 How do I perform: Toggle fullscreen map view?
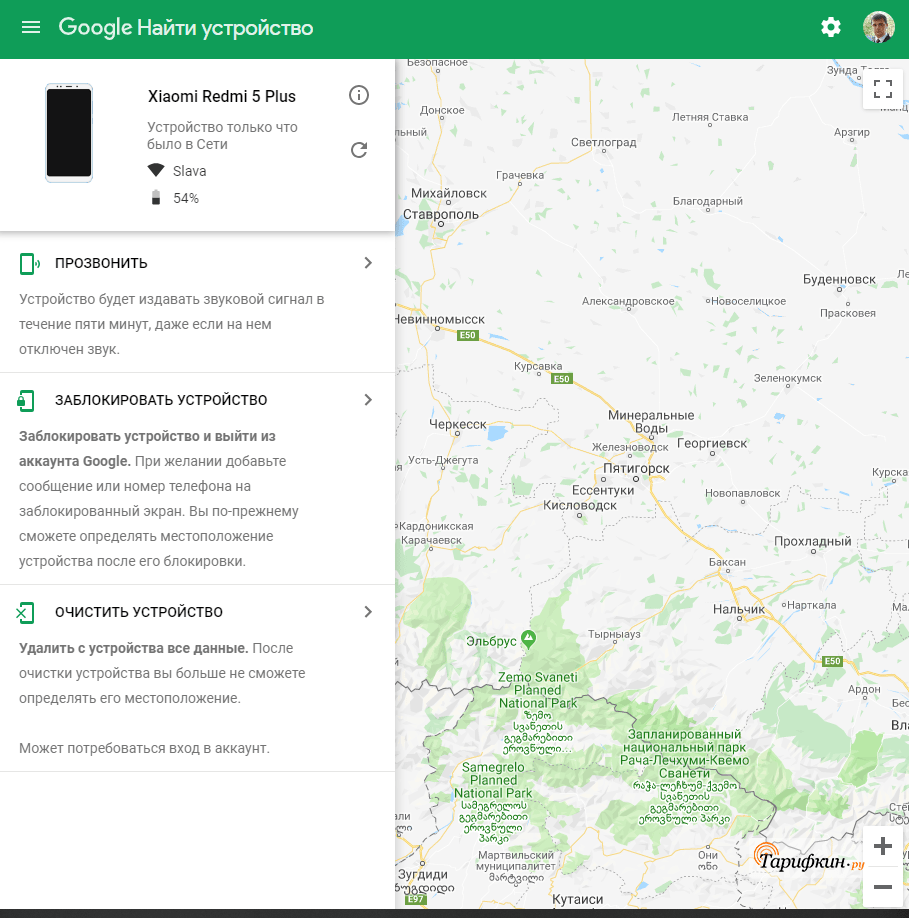point(882,89)
